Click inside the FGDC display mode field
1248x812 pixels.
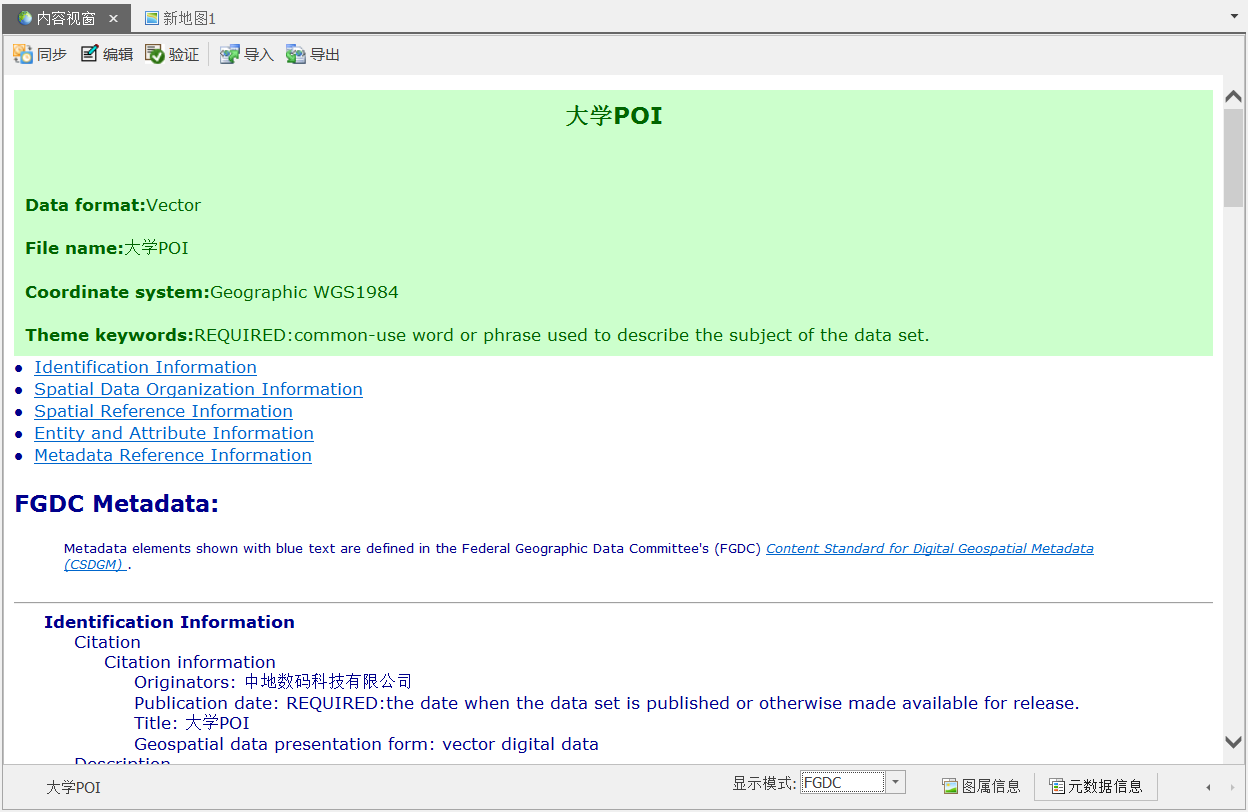[x=842, y=783]
